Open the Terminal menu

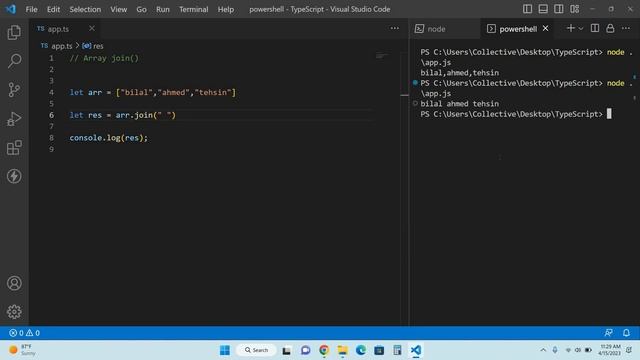(x=193, y=9)
